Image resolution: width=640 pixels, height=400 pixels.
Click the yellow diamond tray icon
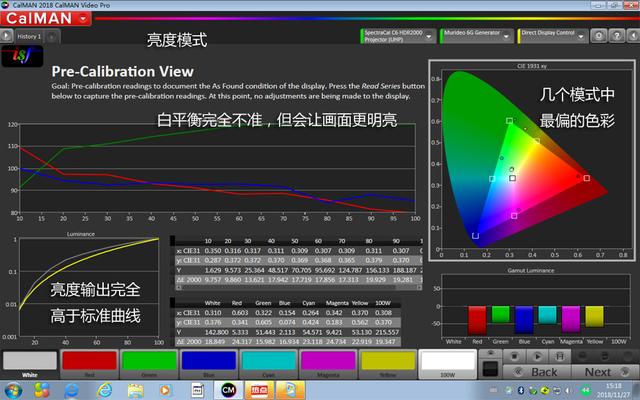tap(545, 391)
